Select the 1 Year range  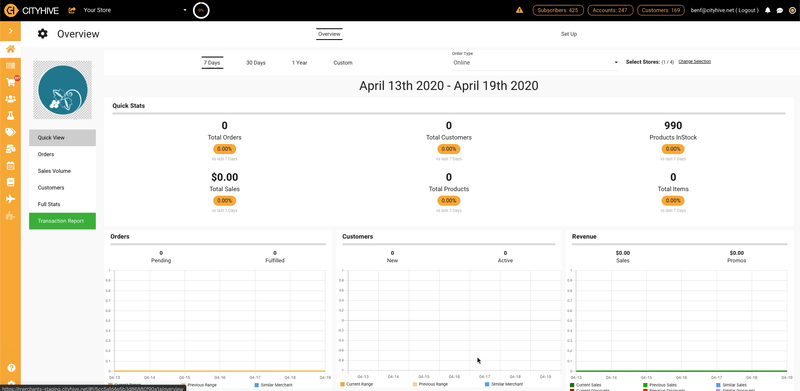(299, 63)
